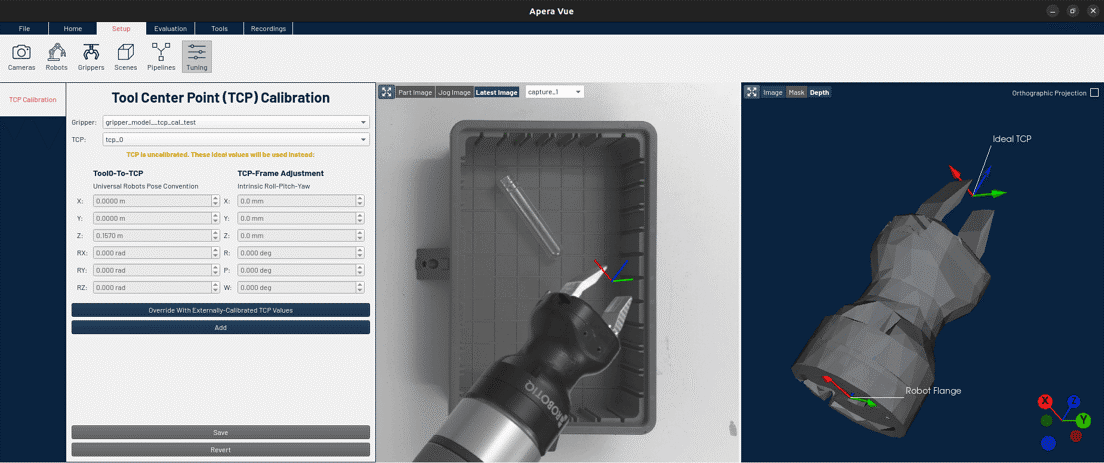Open the Pipelines setup icon
1104x463 pixels.
click(x=161, y=56)
